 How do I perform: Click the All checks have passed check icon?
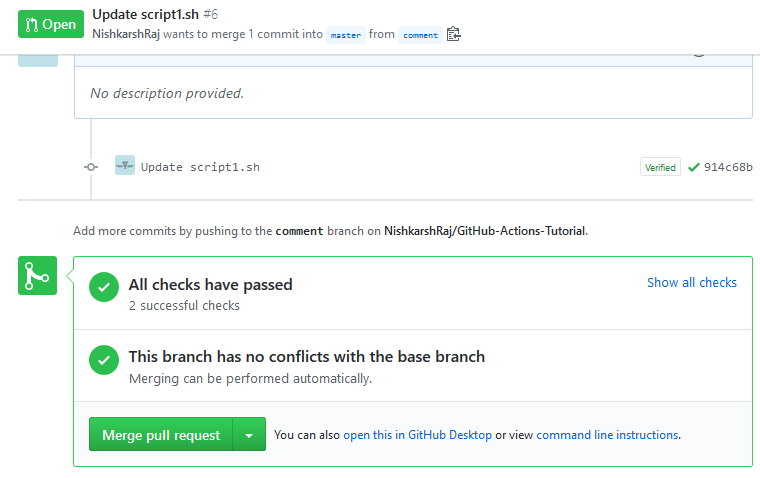click(104, 287)
